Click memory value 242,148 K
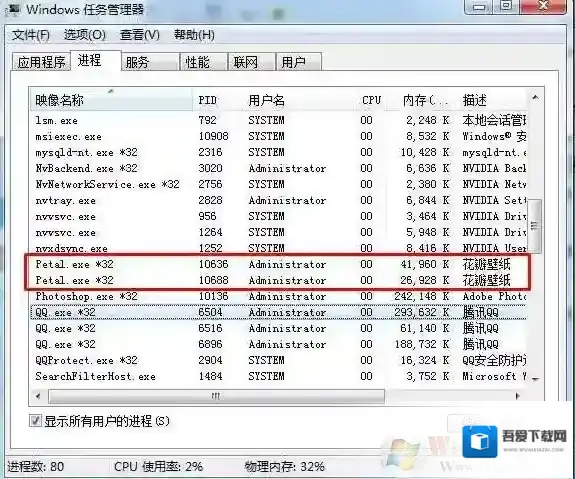This screenshot has width=575, height=479. (x=422, y=296)
